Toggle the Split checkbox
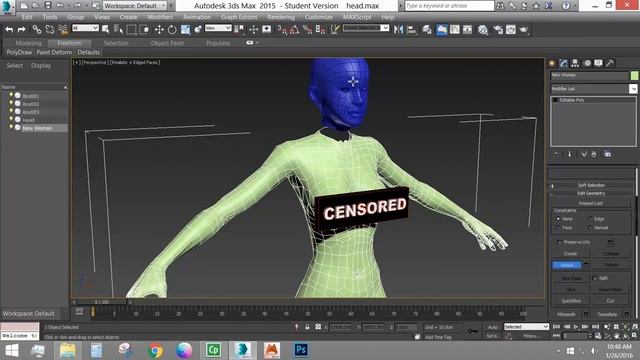This screenshot has width=640, height=360. click(x=595, y=278)
